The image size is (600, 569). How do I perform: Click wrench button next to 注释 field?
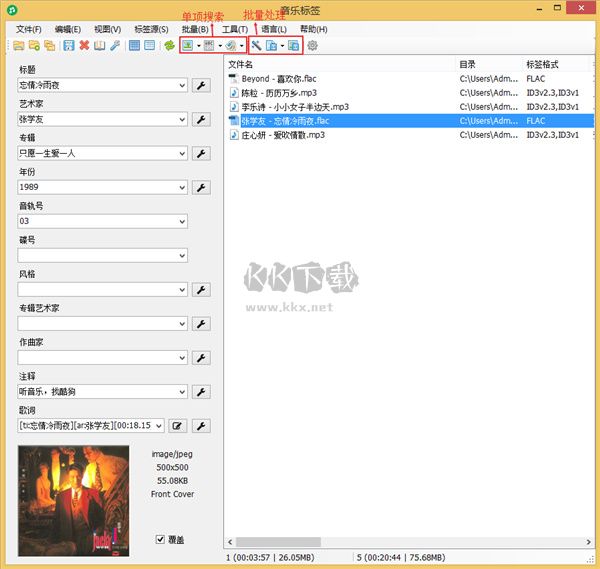coord(201,392)
